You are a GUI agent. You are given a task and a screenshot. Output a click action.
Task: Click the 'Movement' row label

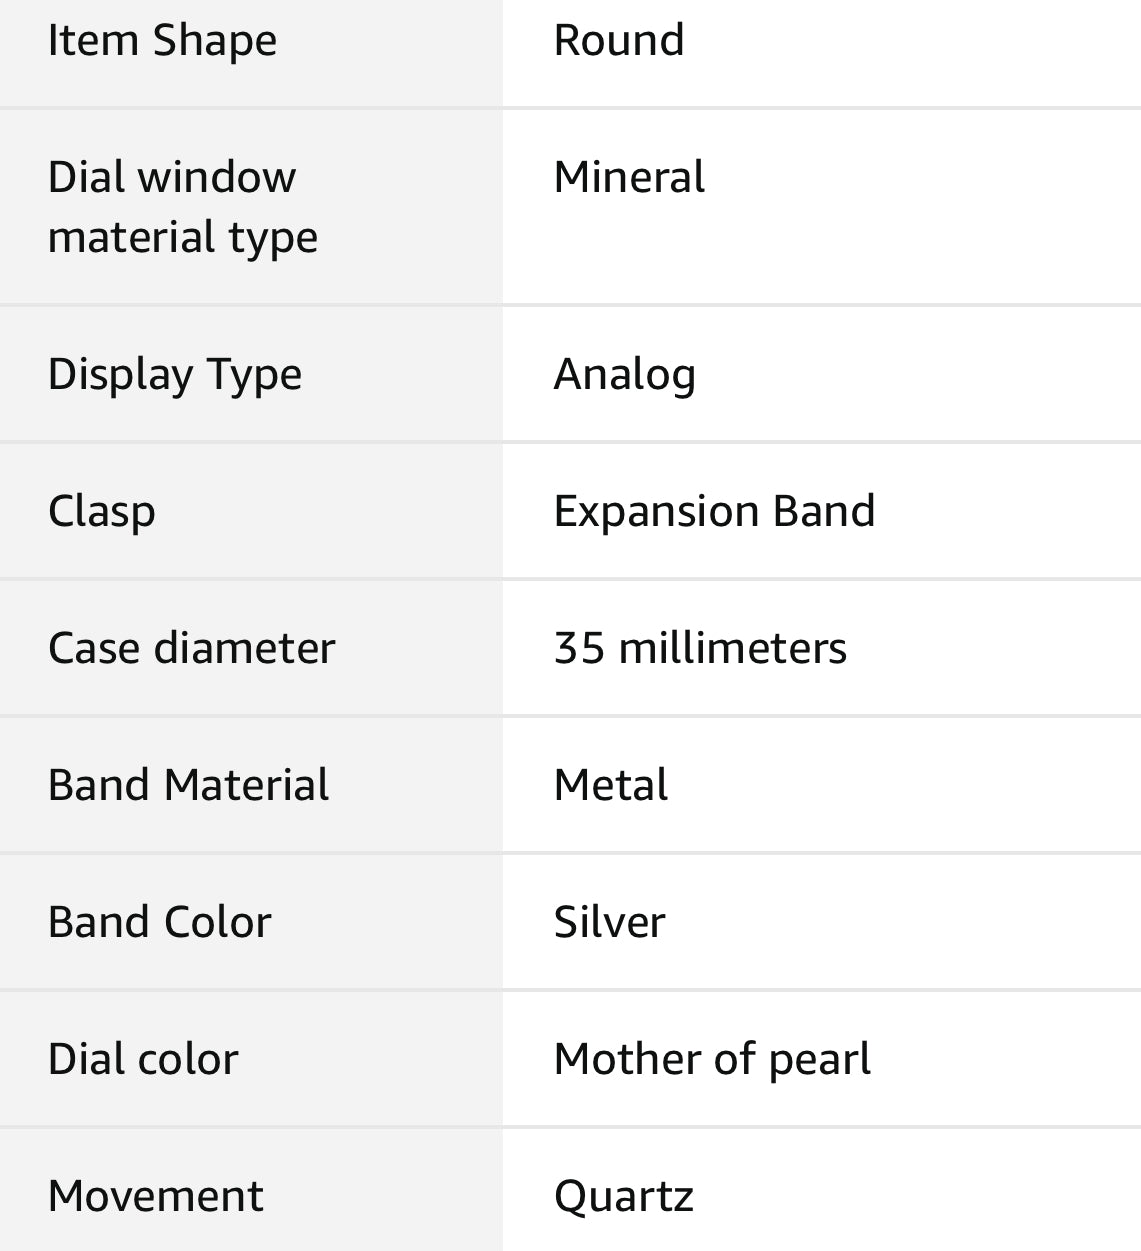click(x=156, y=1197)
